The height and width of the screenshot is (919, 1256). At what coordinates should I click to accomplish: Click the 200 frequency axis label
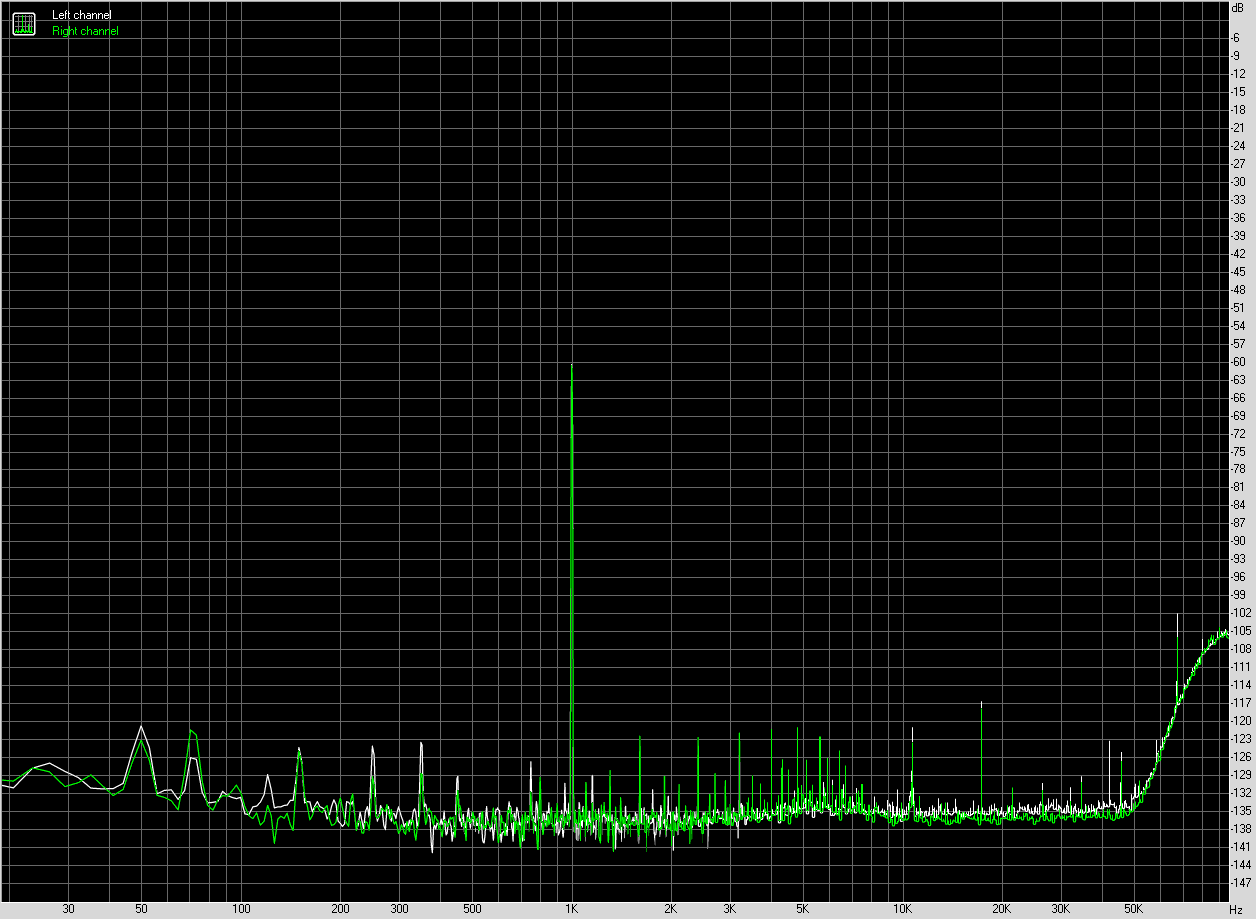tap(340, 909)
